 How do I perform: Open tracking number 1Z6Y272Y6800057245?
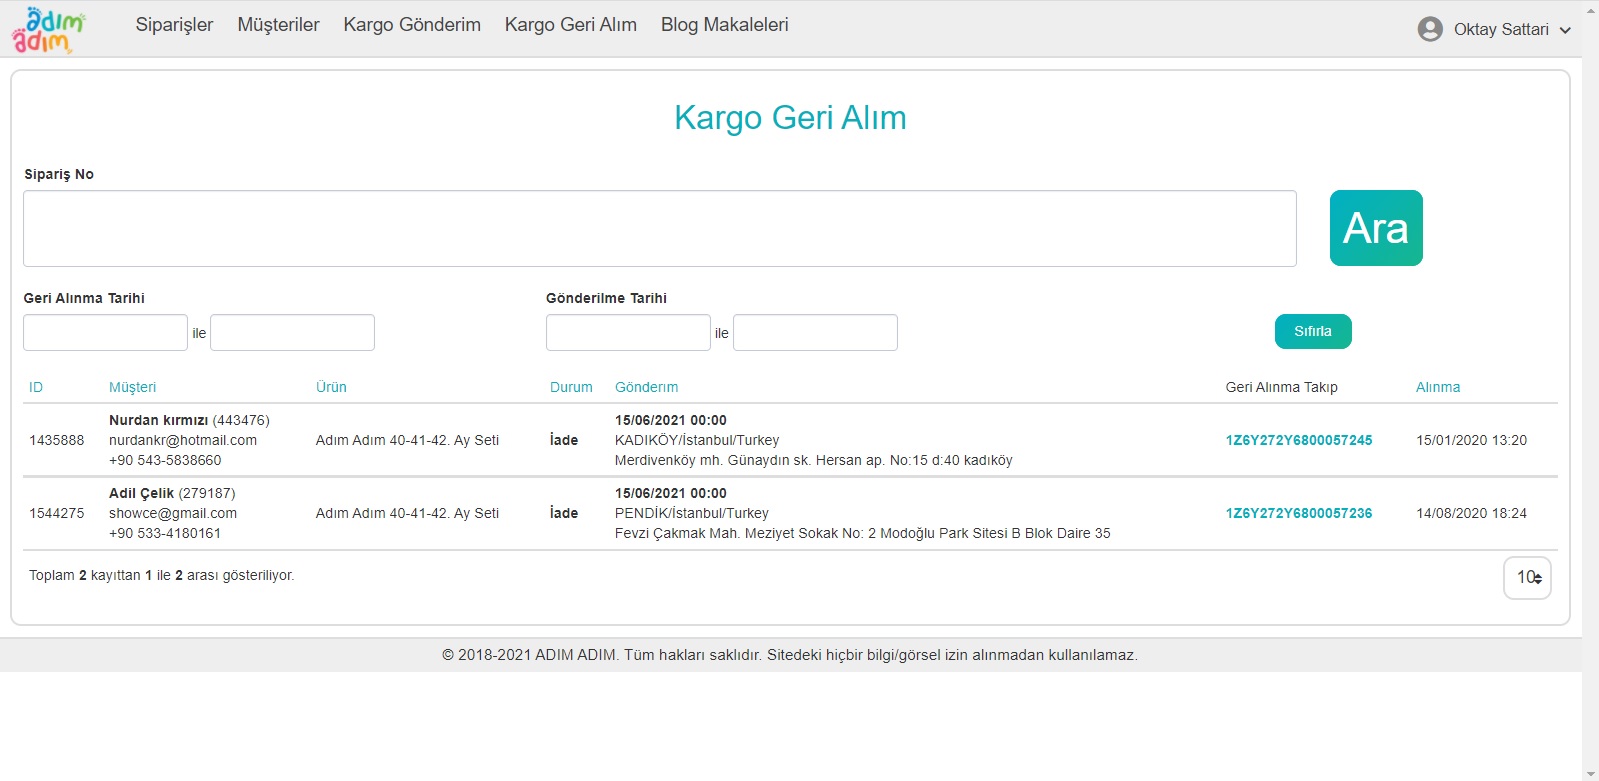click(1298, 440)
